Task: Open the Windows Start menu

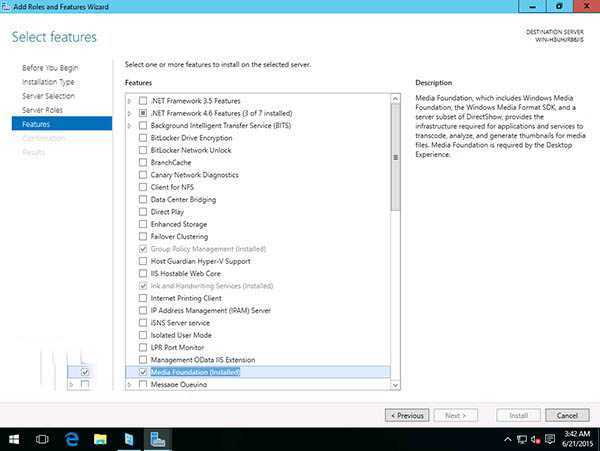Action: (x=14, y=439)
